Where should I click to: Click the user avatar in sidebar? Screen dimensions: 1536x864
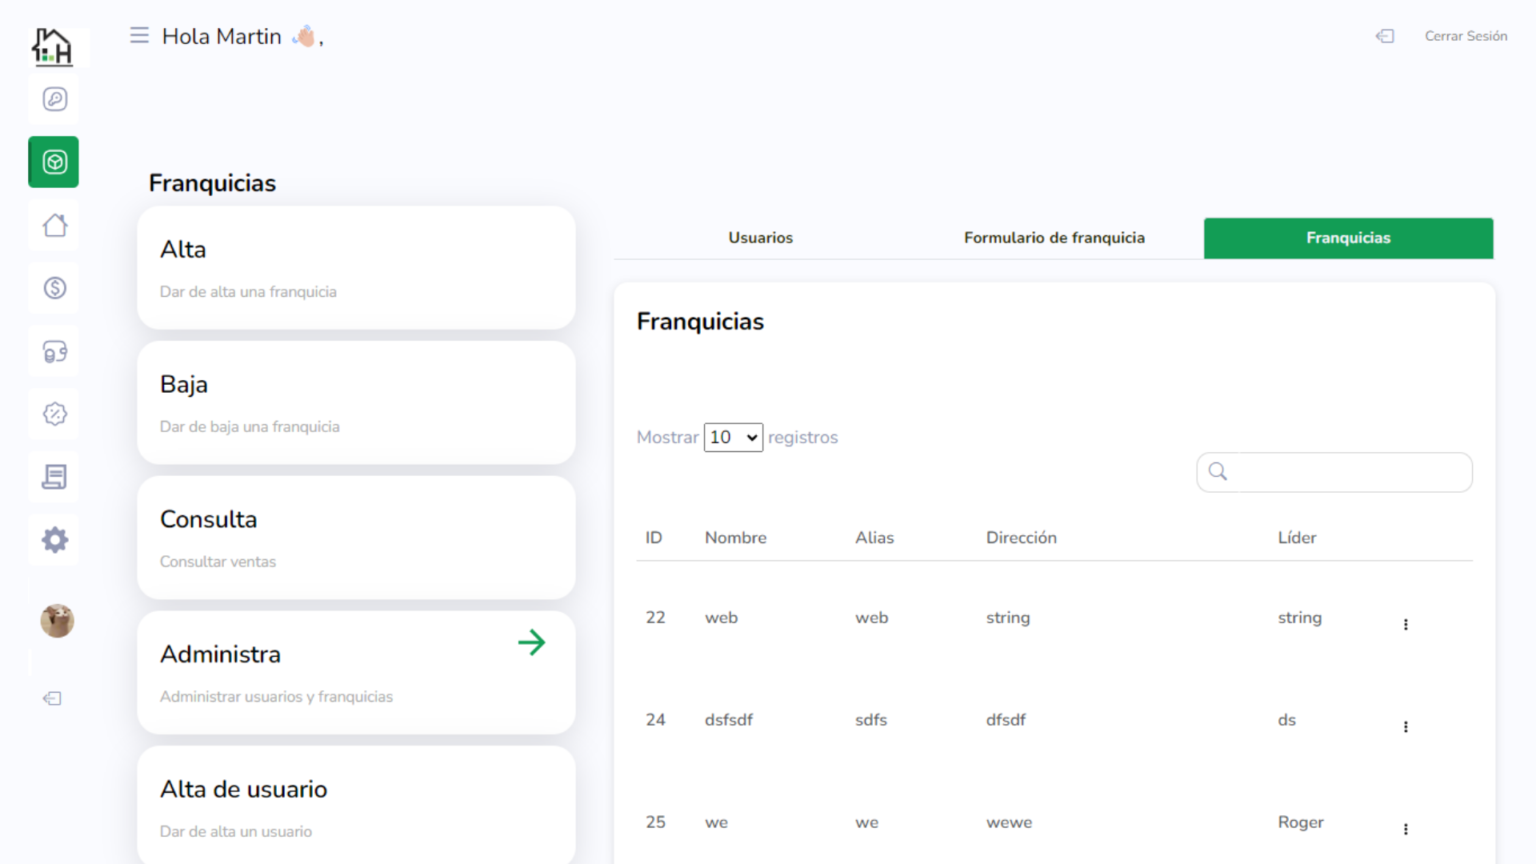click(57, 621)
